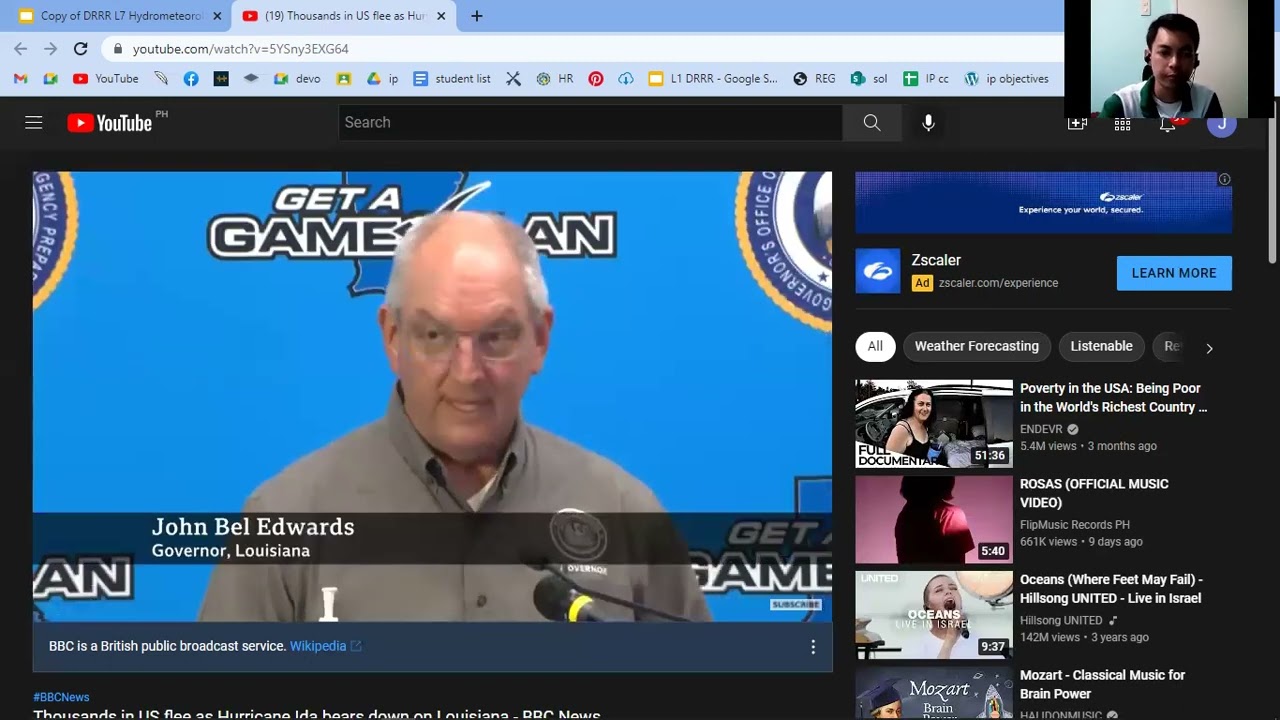Reload the page
Screen dimensions: 1280x720
tap(81, 48)
